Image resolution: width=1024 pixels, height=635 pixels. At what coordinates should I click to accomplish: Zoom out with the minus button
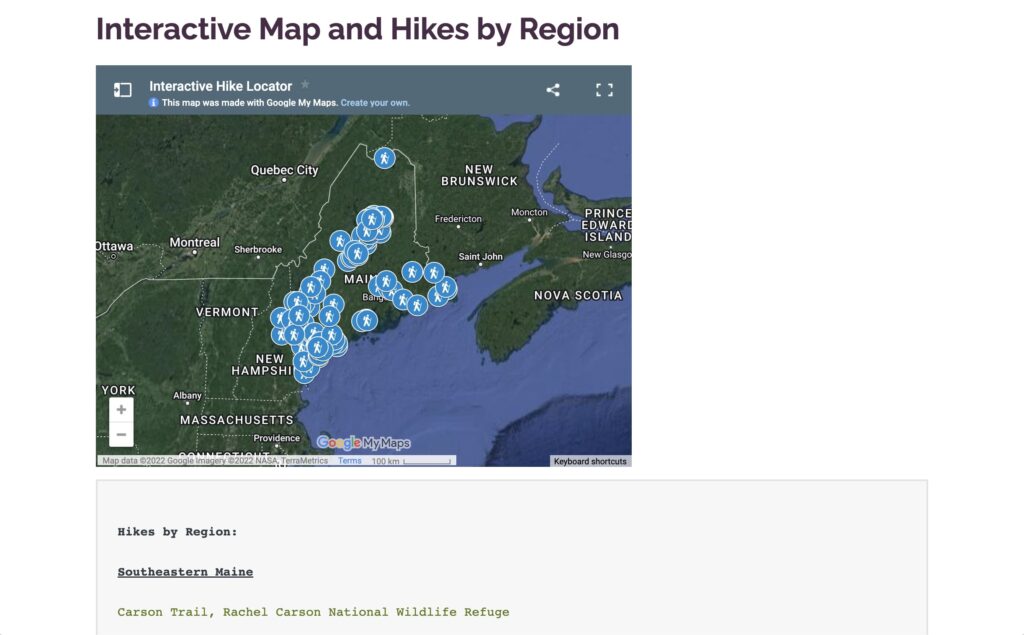pyautogui.click(x=121, y=434)
